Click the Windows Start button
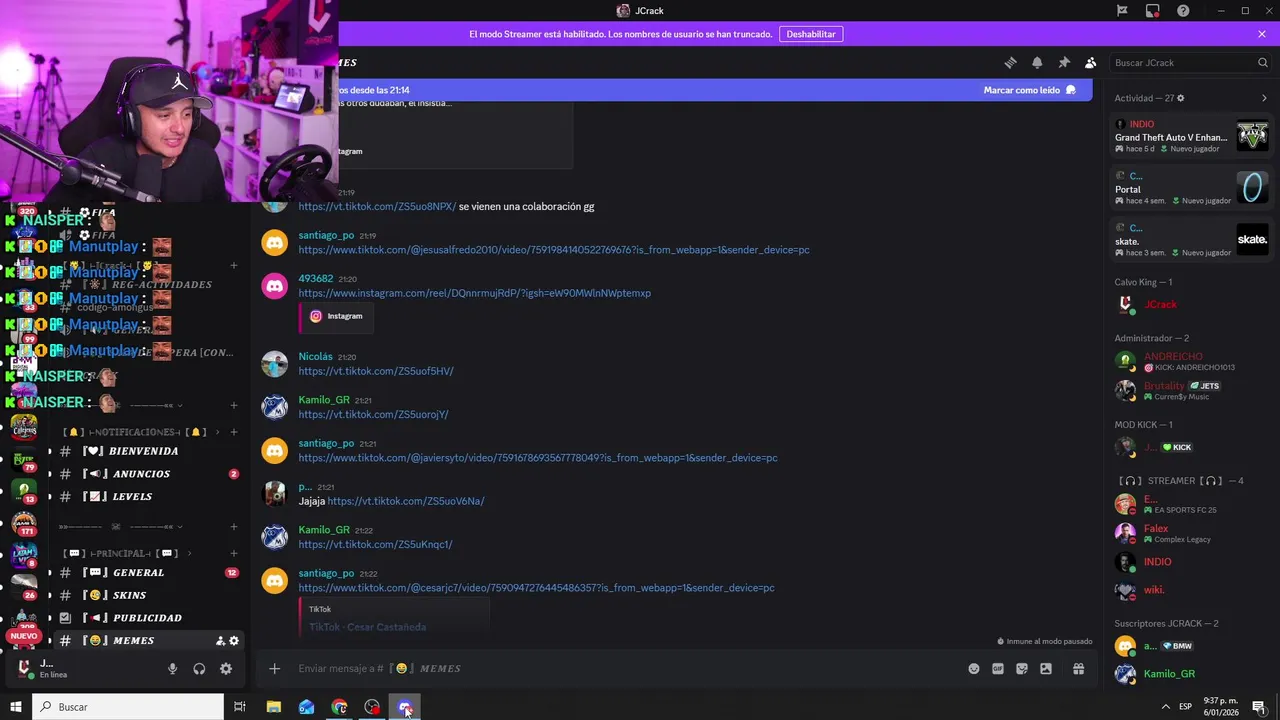This screenshot has width=1280, height=720. click(x=15, y=707)
